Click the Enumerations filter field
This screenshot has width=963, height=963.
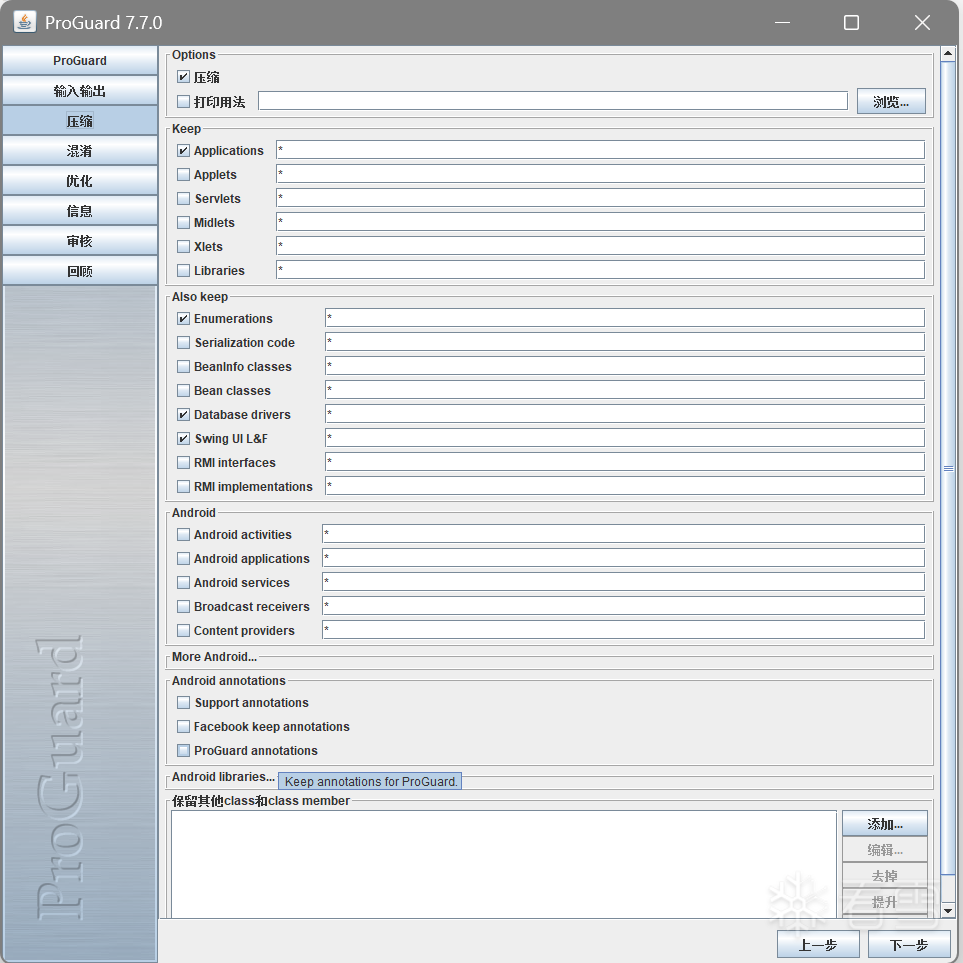[625, 318]
